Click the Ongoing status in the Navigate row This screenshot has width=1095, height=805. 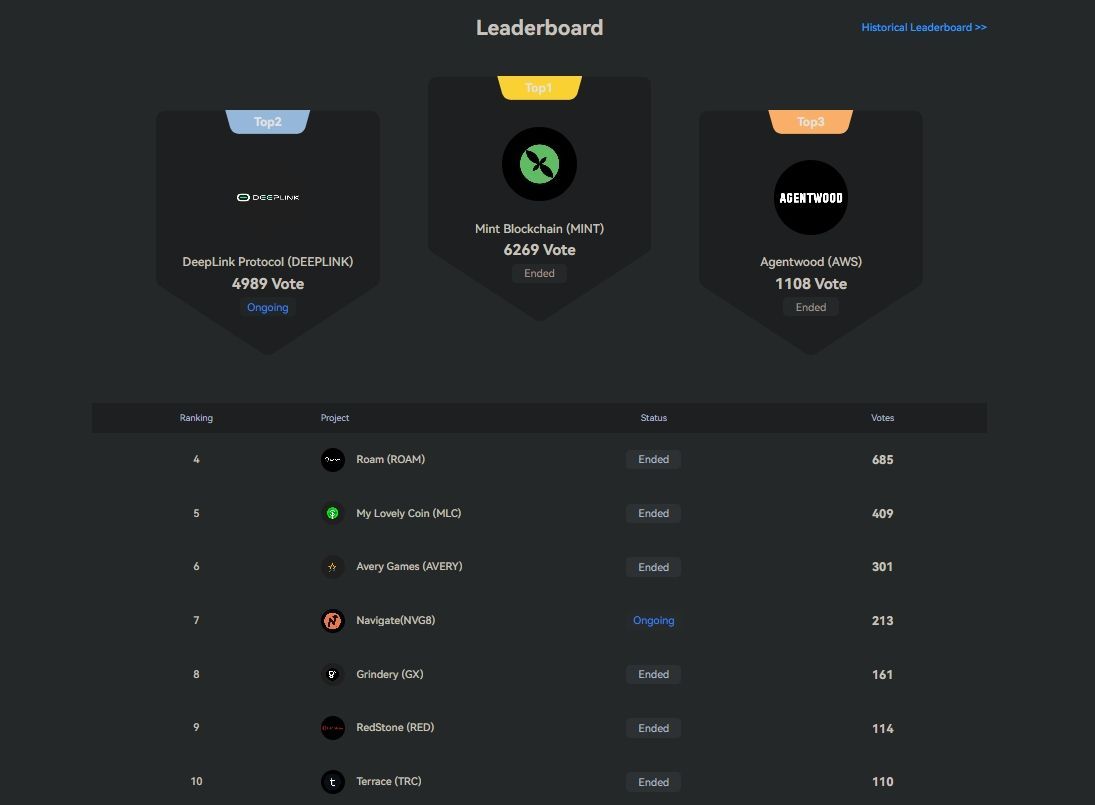point(654,621)
